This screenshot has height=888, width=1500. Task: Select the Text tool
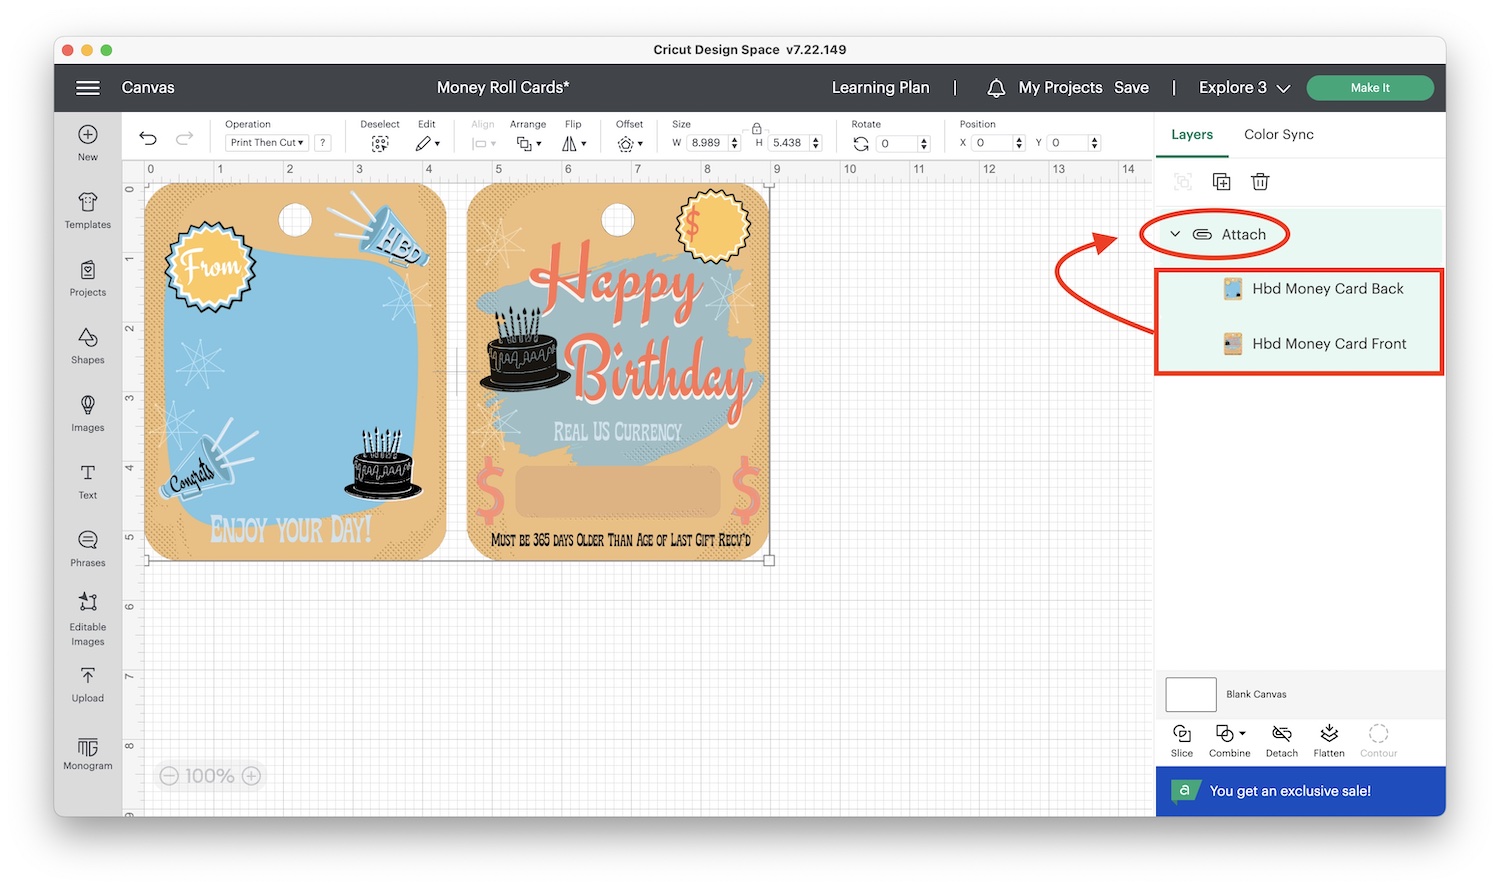87,479
